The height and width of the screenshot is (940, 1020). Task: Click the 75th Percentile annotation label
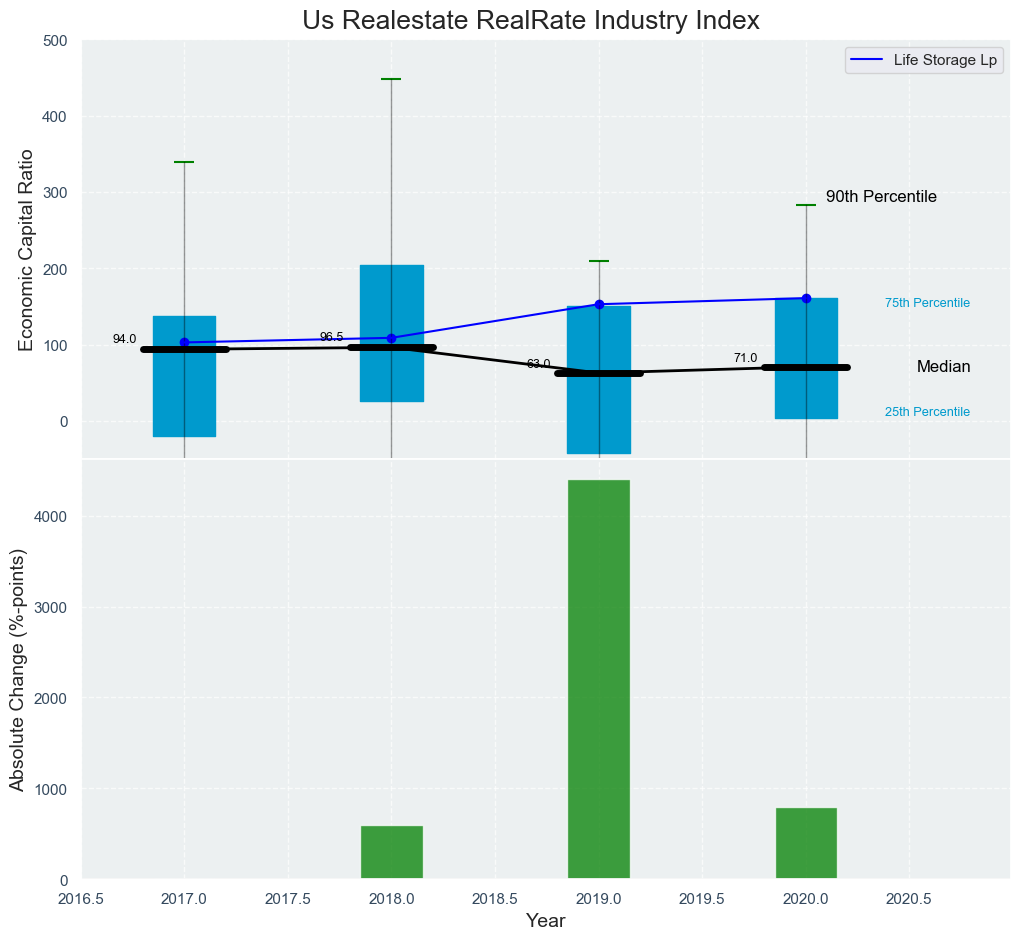click(x=927, y=303)
